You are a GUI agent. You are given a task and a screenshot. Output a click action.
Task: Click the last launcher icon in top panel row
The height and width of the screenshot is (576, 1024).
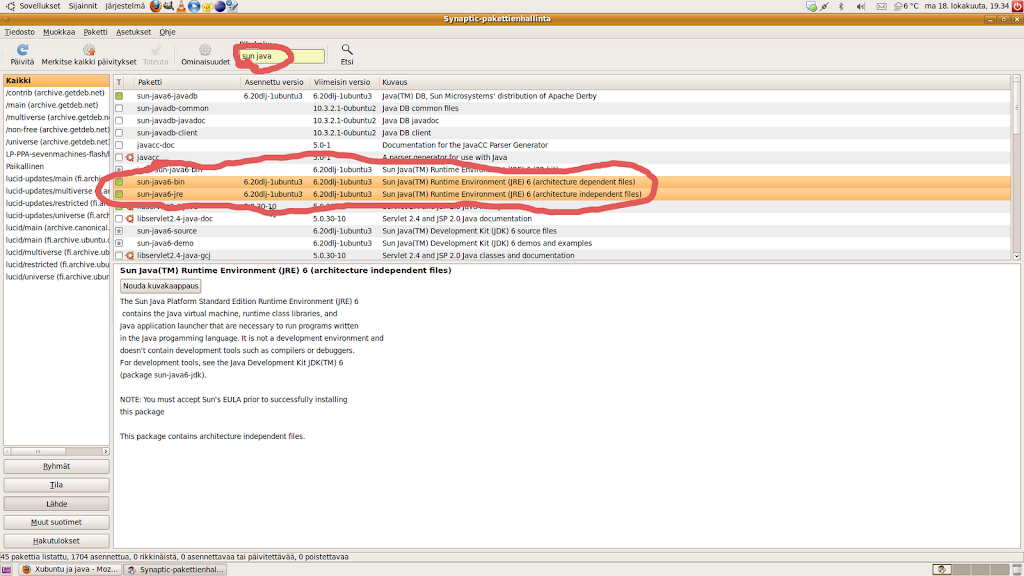tap(232, 7)
